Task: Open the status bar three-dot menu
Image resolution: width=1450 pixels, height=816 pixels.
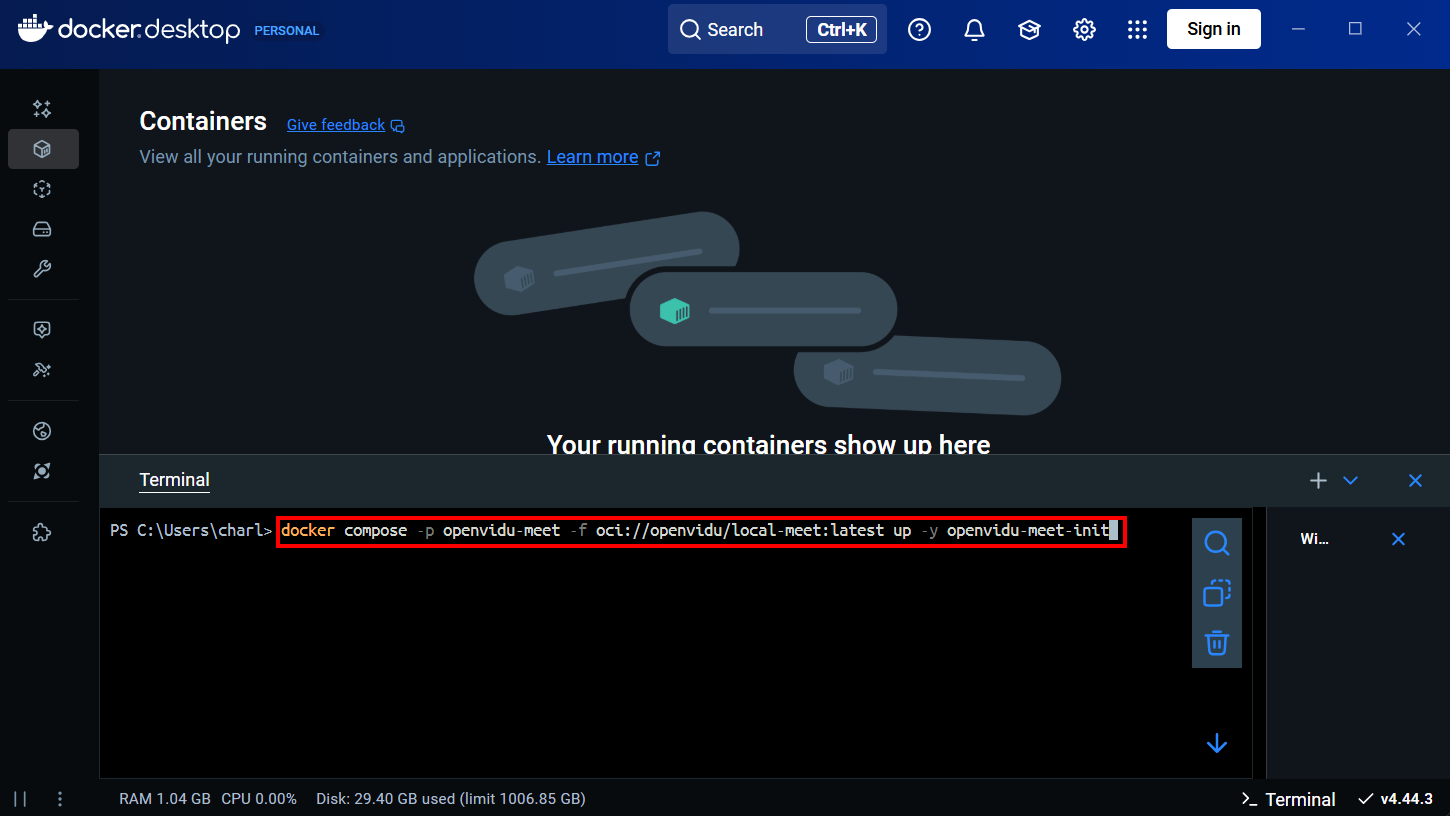Action: [60, 799]
